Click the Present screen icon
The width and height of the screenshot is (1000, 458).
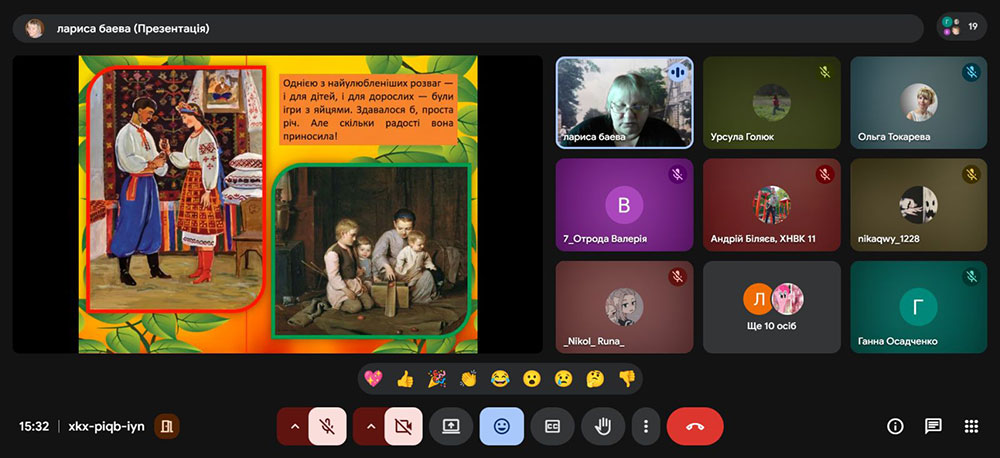click(451, 426)
